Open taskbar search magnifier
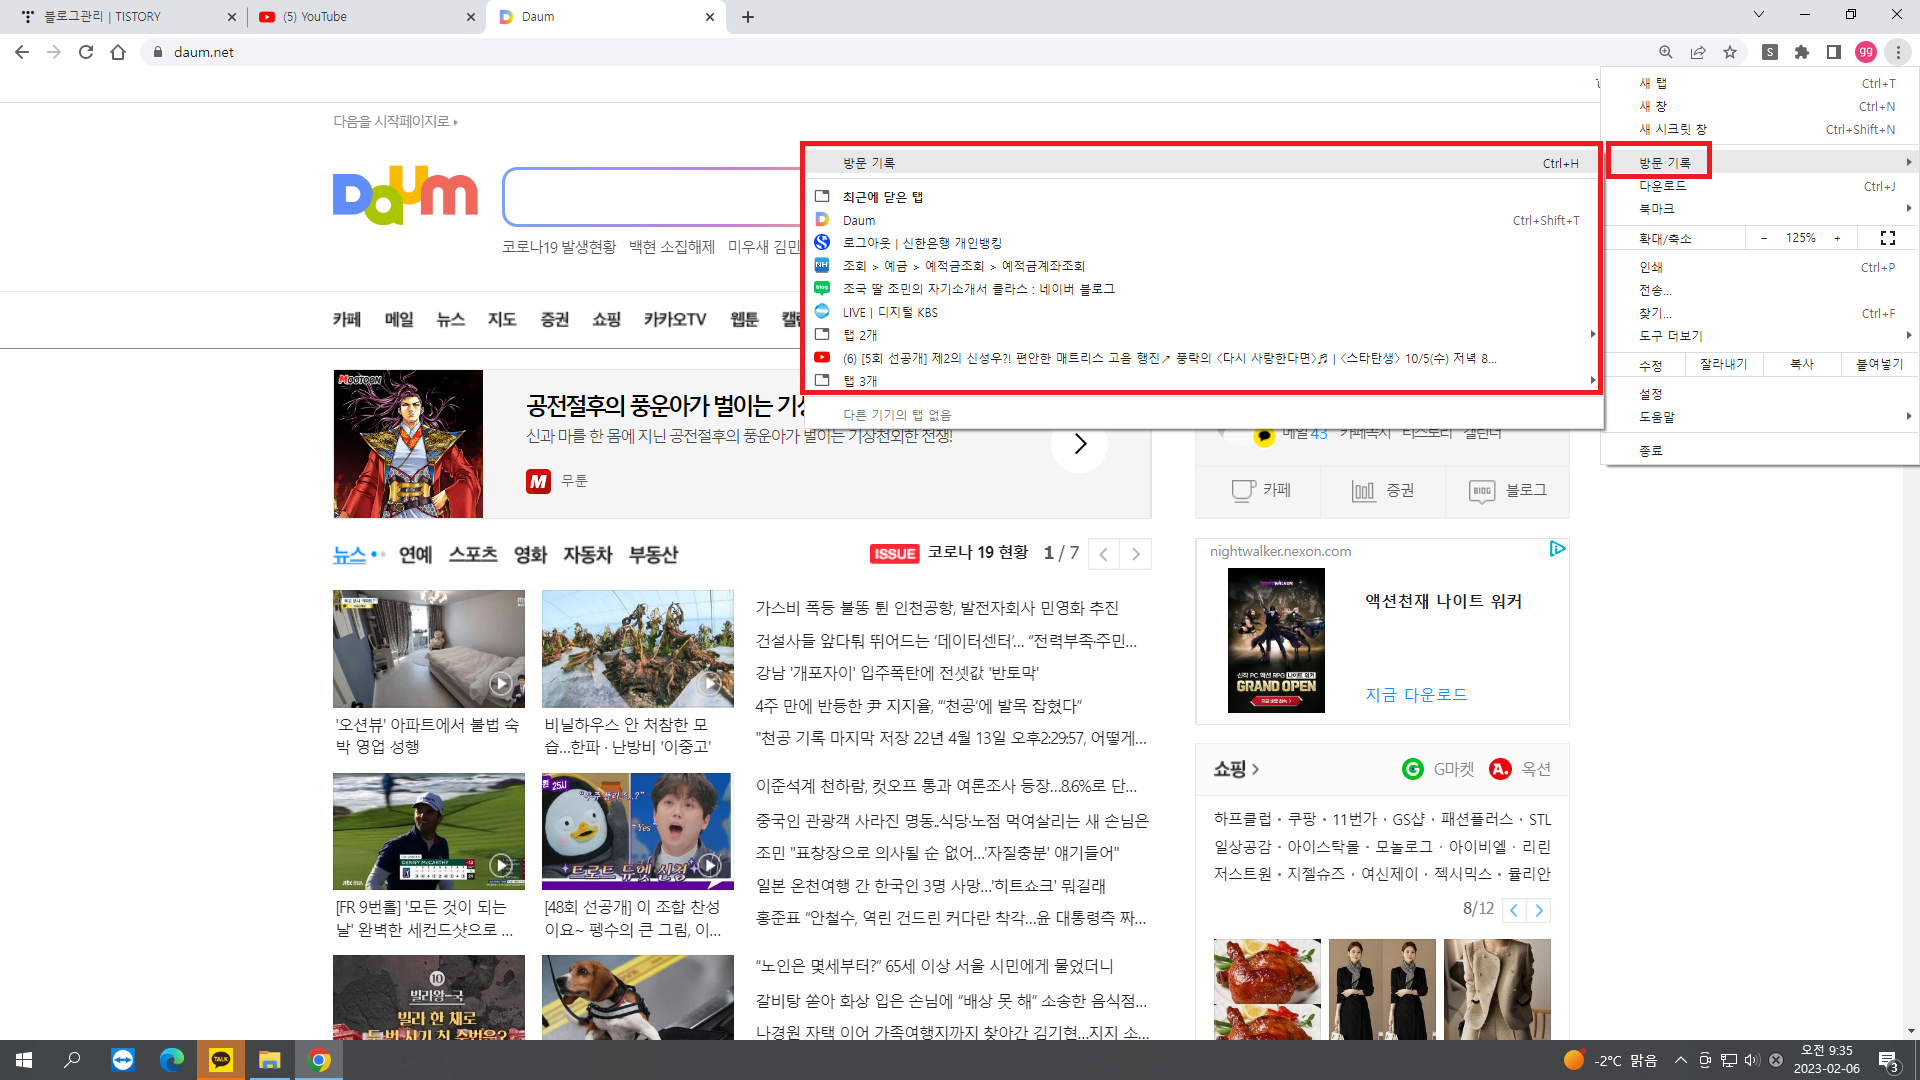1920x1080 pixels. tap(72, 1060)
